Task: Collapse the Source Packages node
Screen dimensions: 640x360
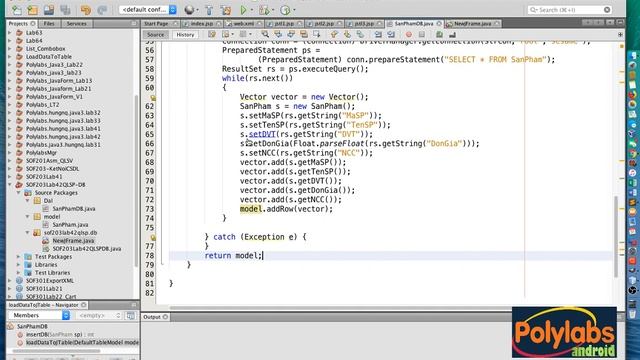Action: [19, 193]
